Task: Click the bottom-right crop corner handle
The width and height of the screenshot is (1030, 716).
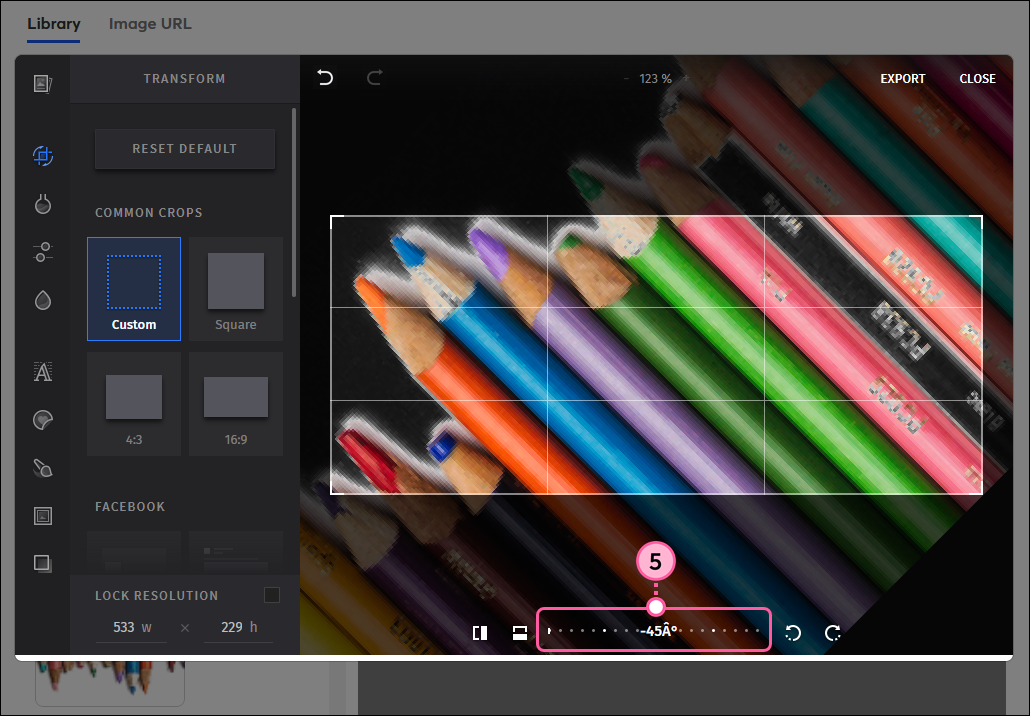Action: [981, 493]
